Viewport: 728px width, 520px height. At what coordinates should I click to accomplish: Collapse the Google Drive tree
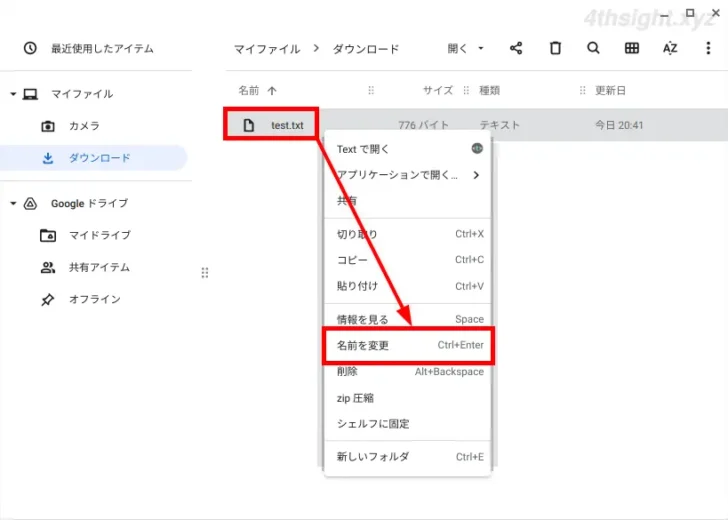(13, 203)
